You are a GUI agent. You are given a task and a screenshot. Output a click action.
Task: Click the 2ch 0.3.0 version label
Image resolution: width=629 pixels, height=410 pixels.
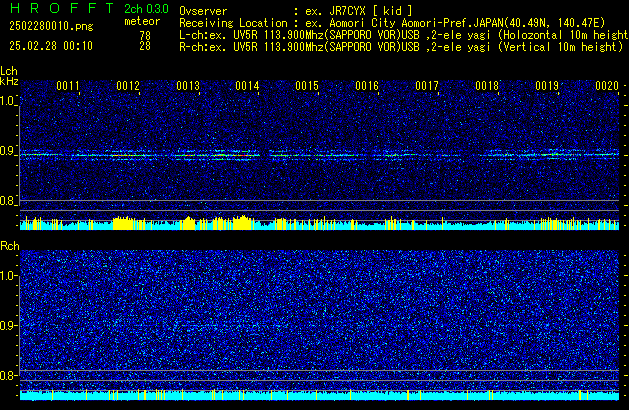pyautogui.click(x=146, y=9)
